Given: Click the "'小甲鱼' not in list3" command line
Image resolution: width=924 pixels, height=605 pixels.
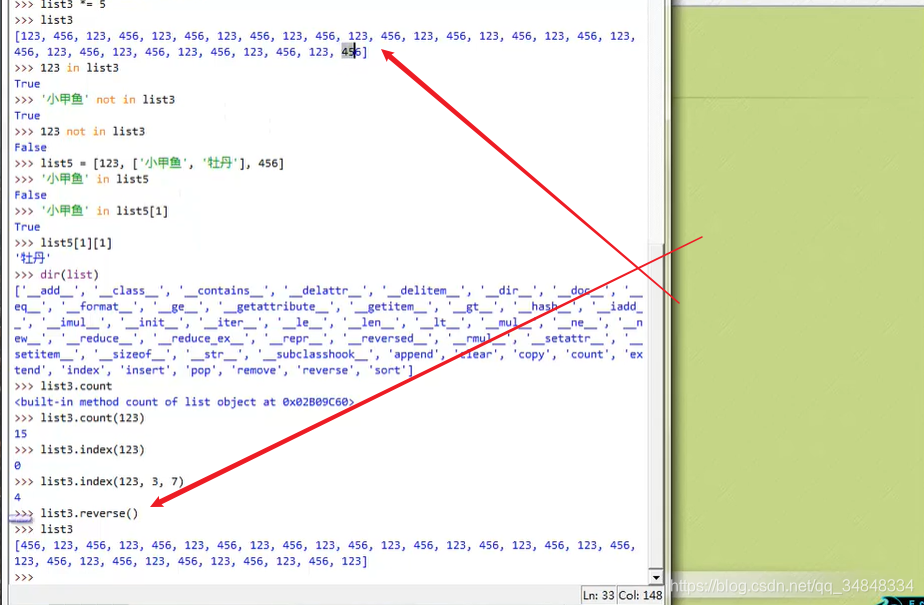Looking at the screenshot, I should [95, 100].
